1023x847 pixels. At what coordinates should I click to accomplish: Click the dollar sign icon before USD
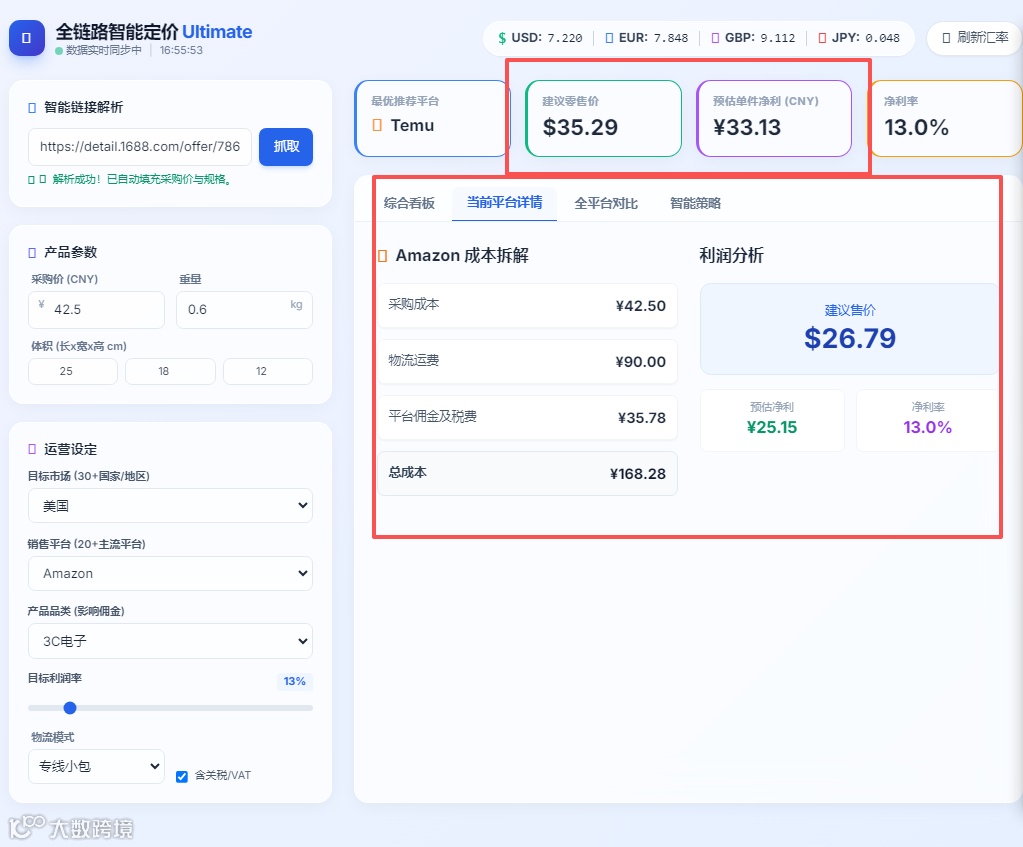click(502, 38)
